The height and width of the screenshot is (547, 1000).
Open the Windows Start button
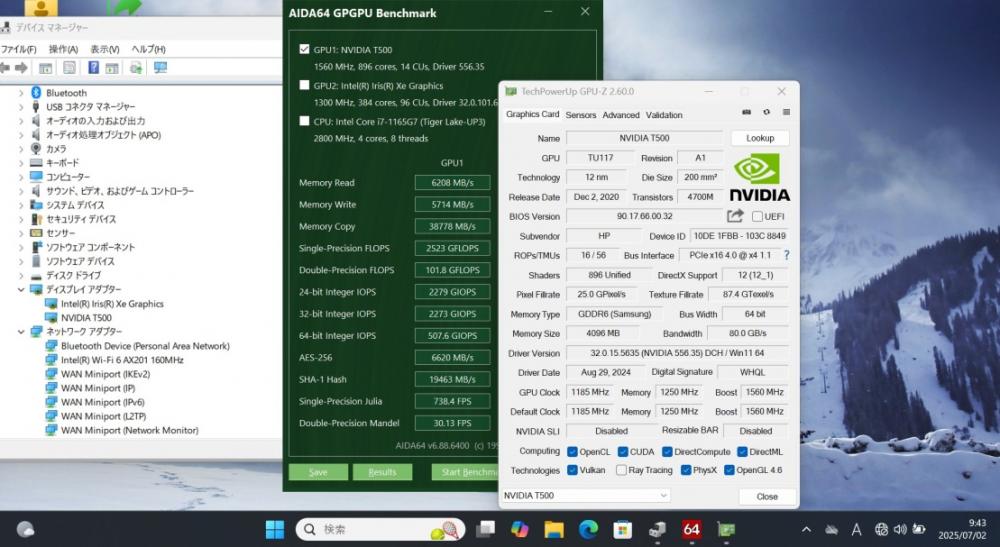(275, 529)
